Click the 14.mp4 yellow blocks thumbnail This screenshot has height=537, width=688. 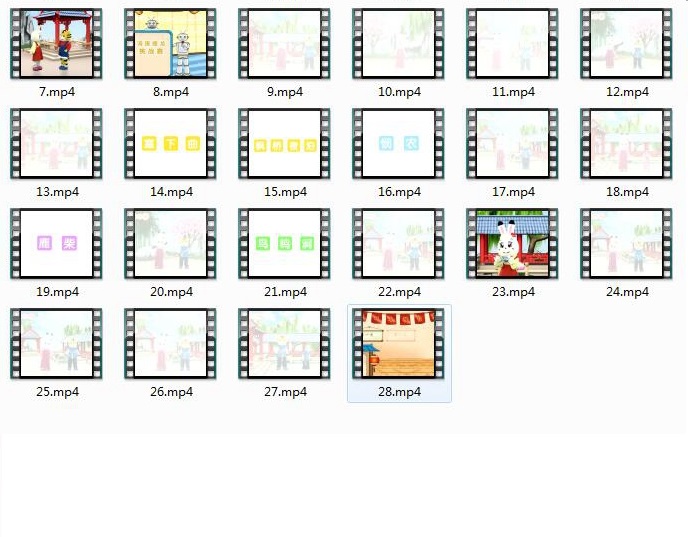171,144
